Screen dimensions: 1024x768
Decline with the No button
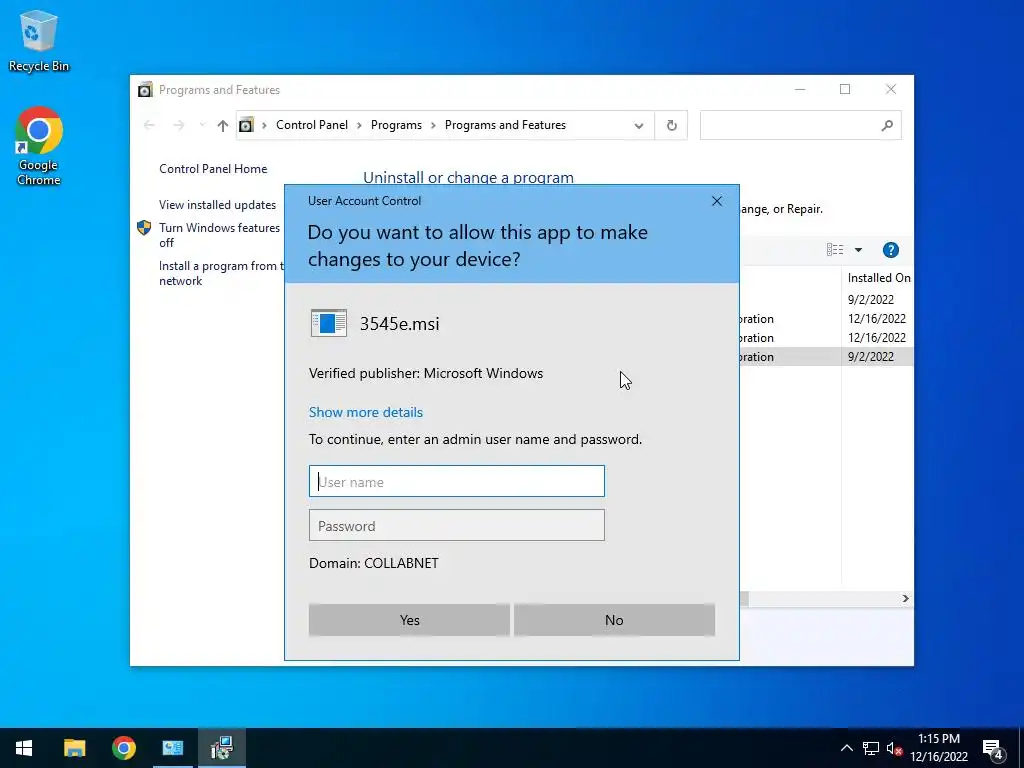[614, 620]
